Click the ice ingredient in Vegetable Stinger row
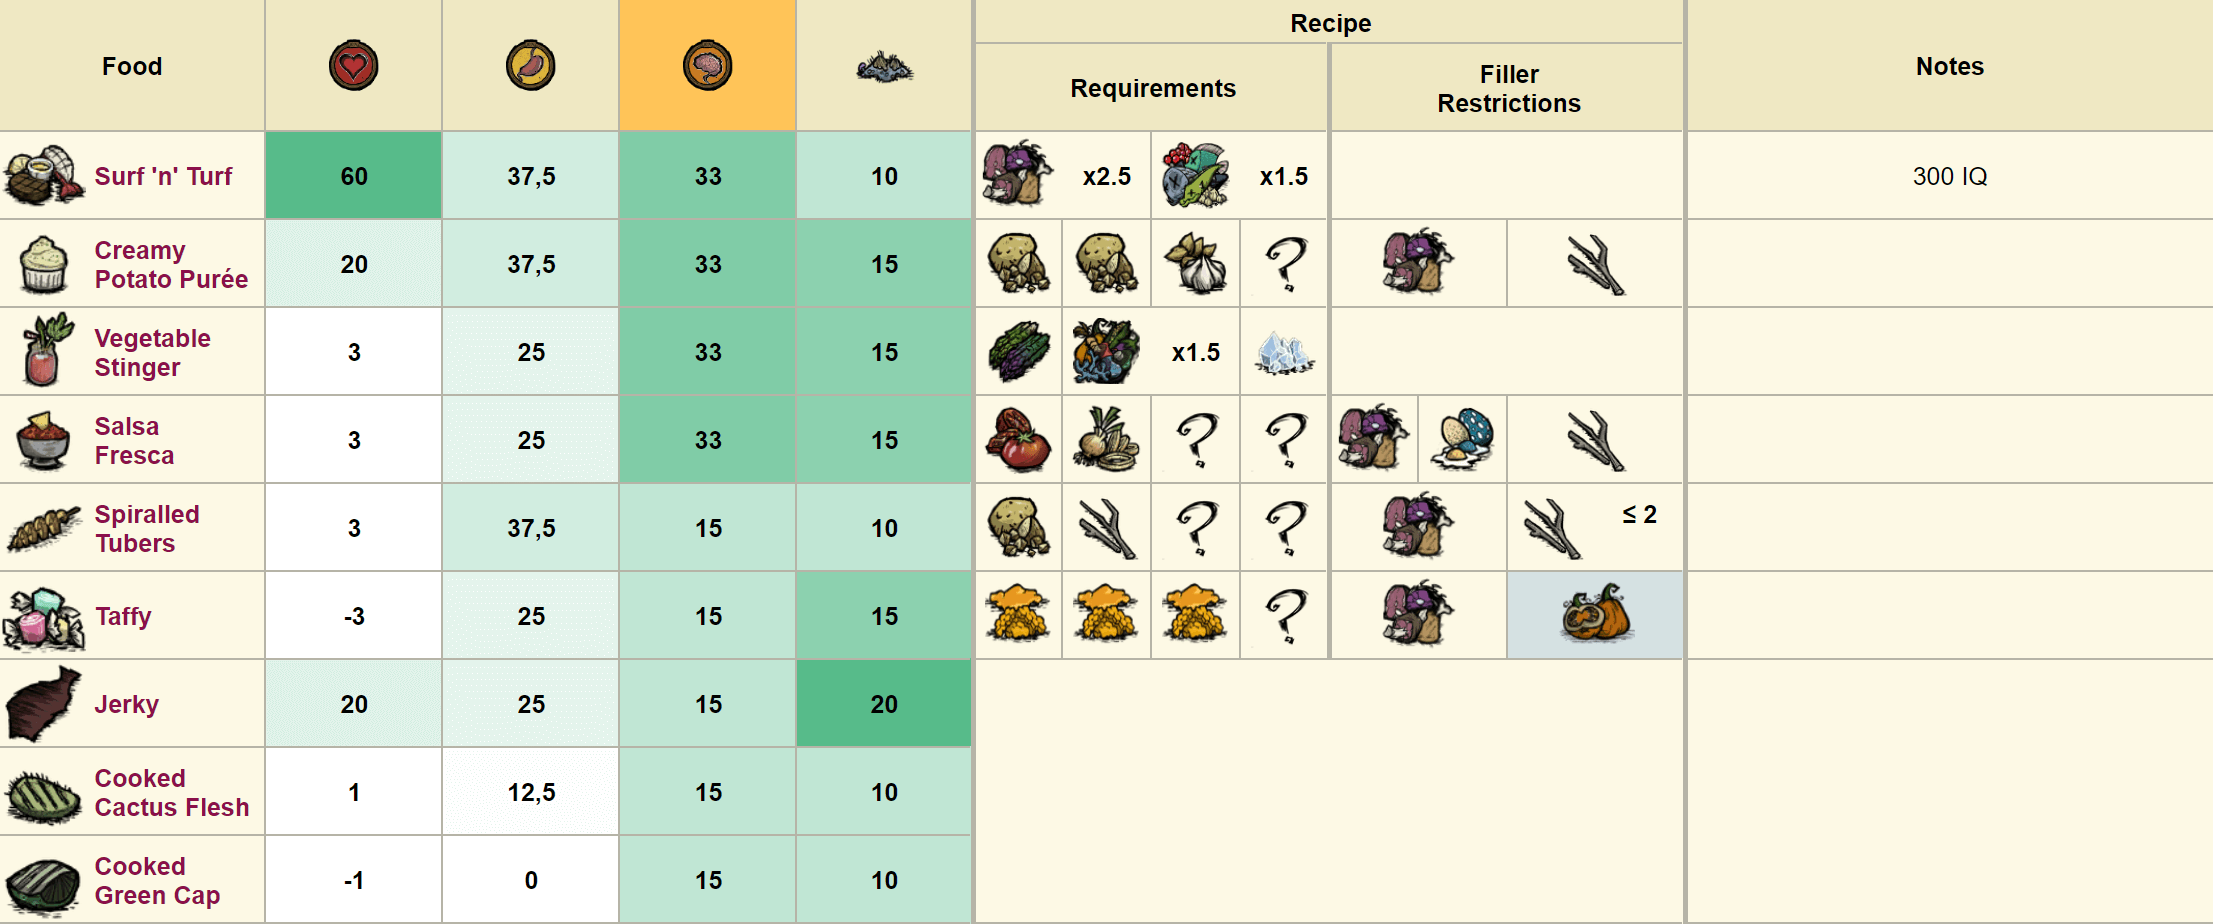The height and width of the screenshot is (924, 2213). coord(1284,352)
